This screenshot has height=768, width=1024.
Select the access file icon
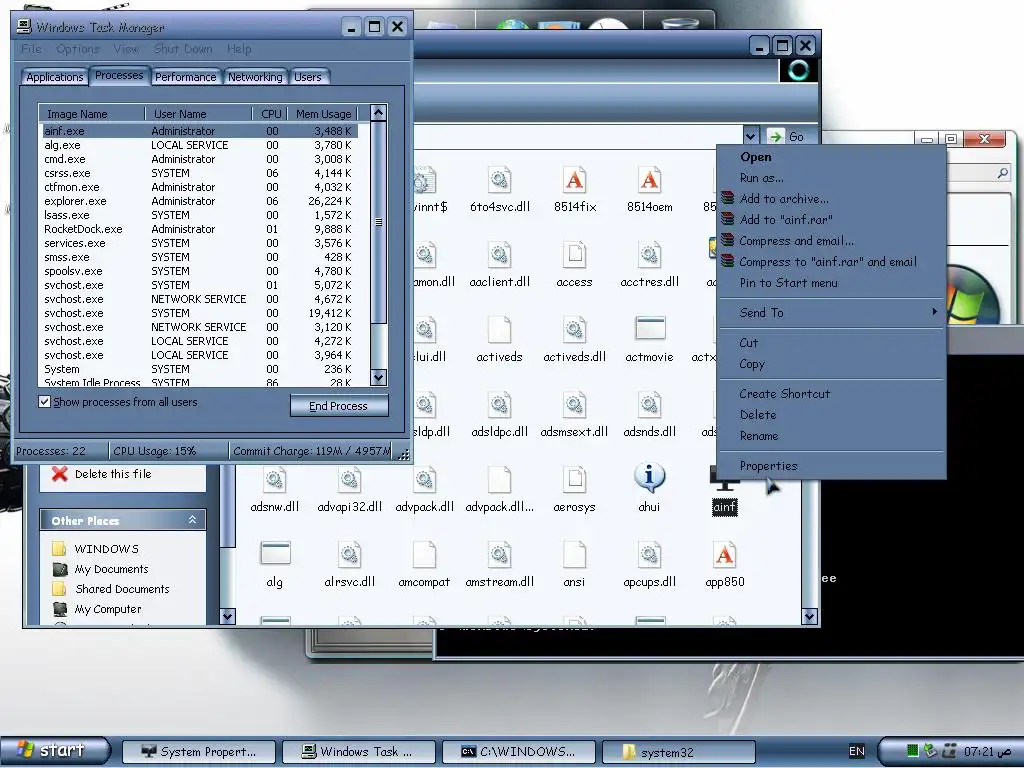coord(575,255)
